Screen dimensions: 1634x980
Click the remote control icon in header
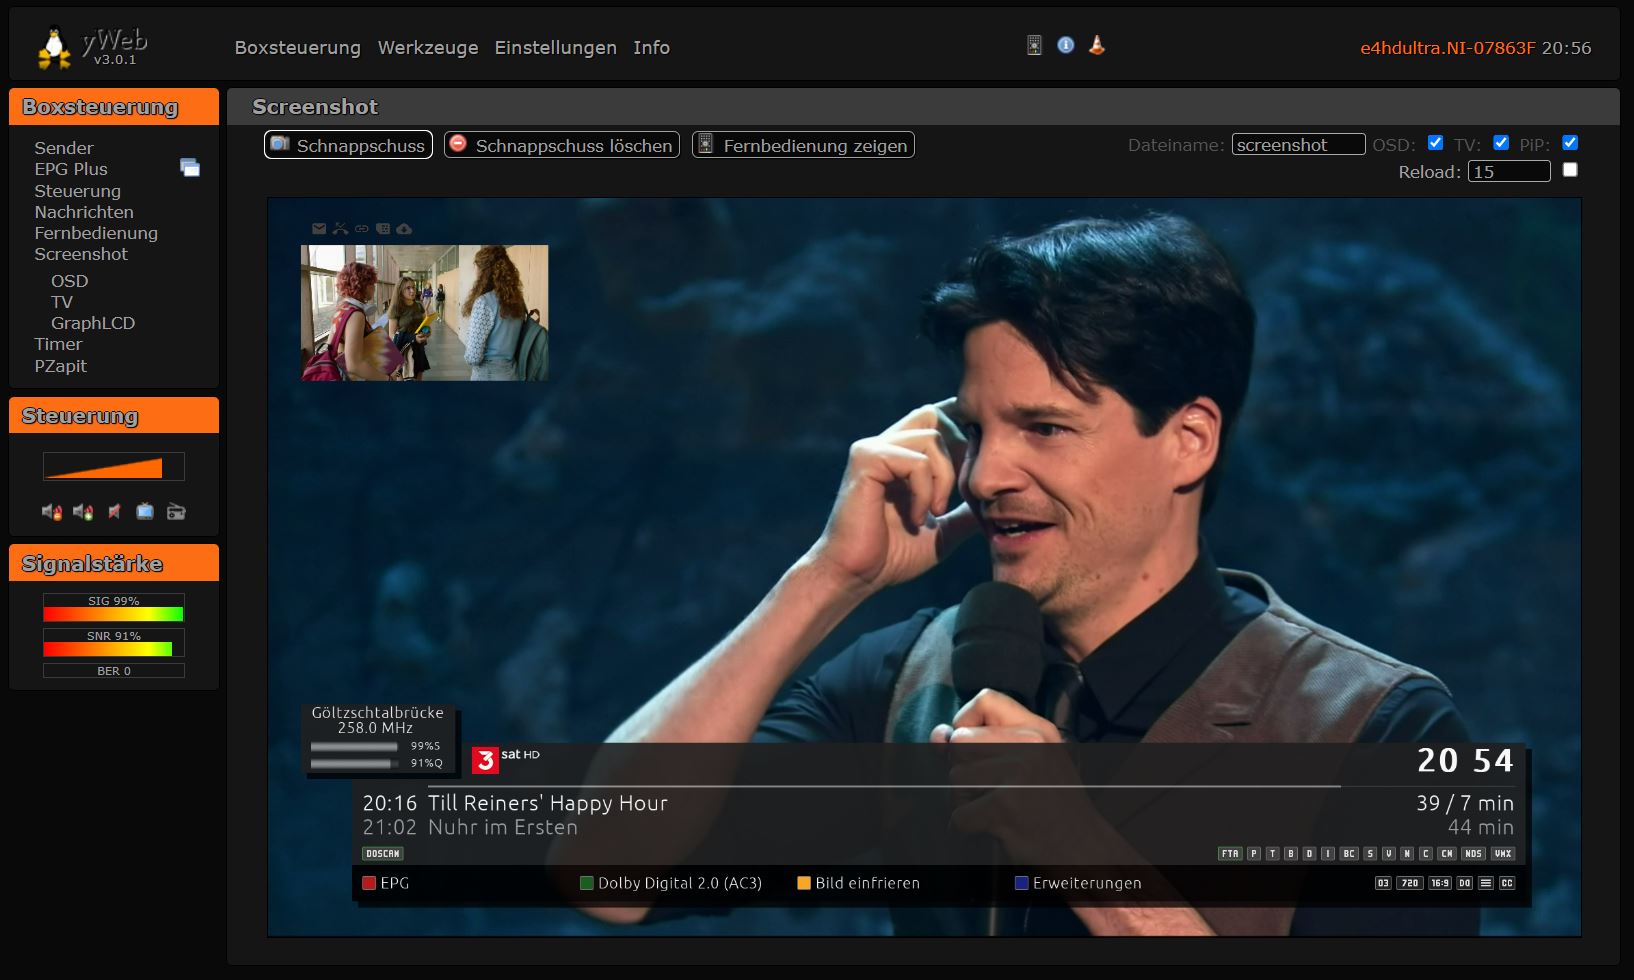(1034, 45)
